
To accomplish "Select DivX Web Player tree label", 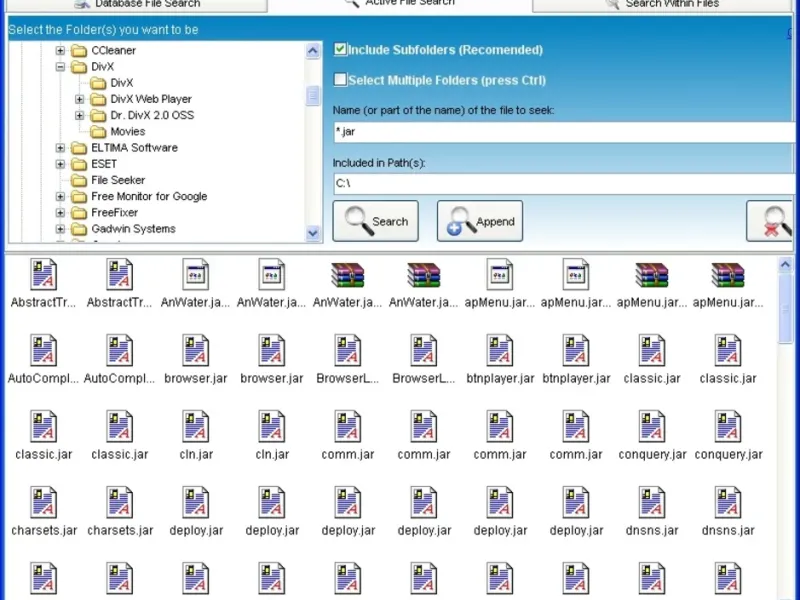I will click(x=151, y=99).
